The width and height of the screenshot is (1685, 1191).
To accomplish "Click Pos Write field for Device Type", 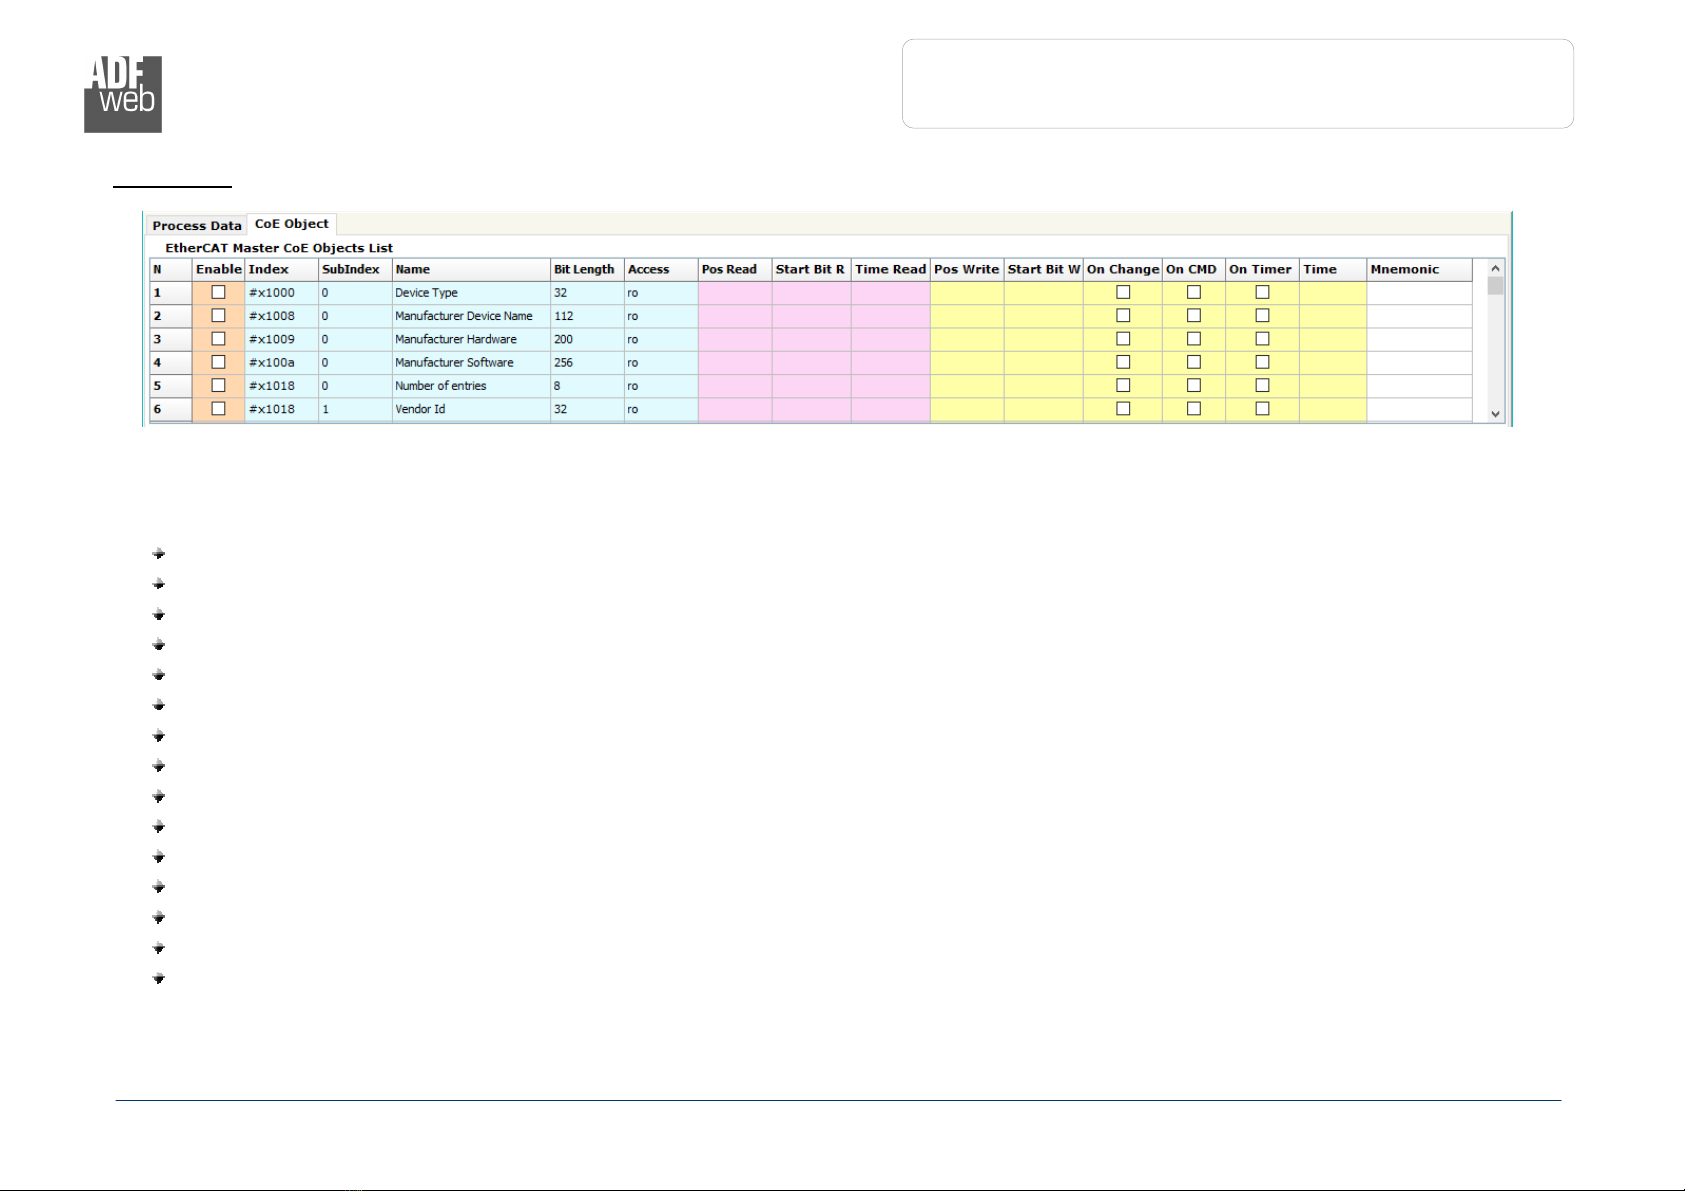I will click(967, 293).
